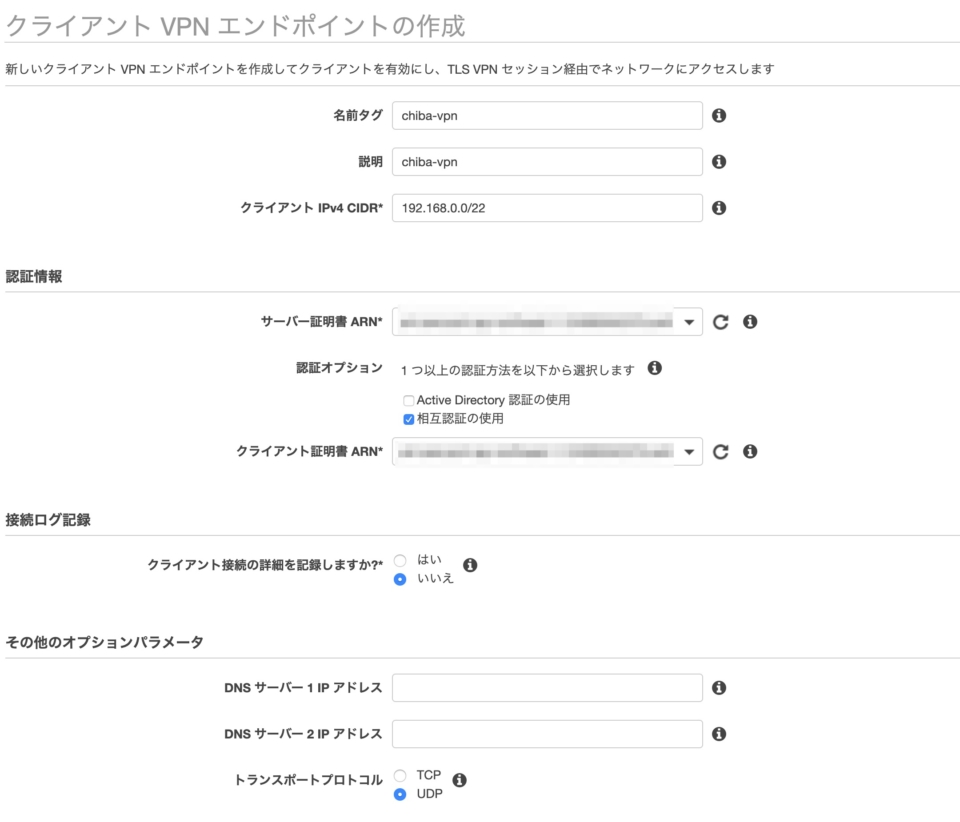Uncheck 相互認証の使用 checkbox
This screenshot has height=822, width=960.
point(408,419)
